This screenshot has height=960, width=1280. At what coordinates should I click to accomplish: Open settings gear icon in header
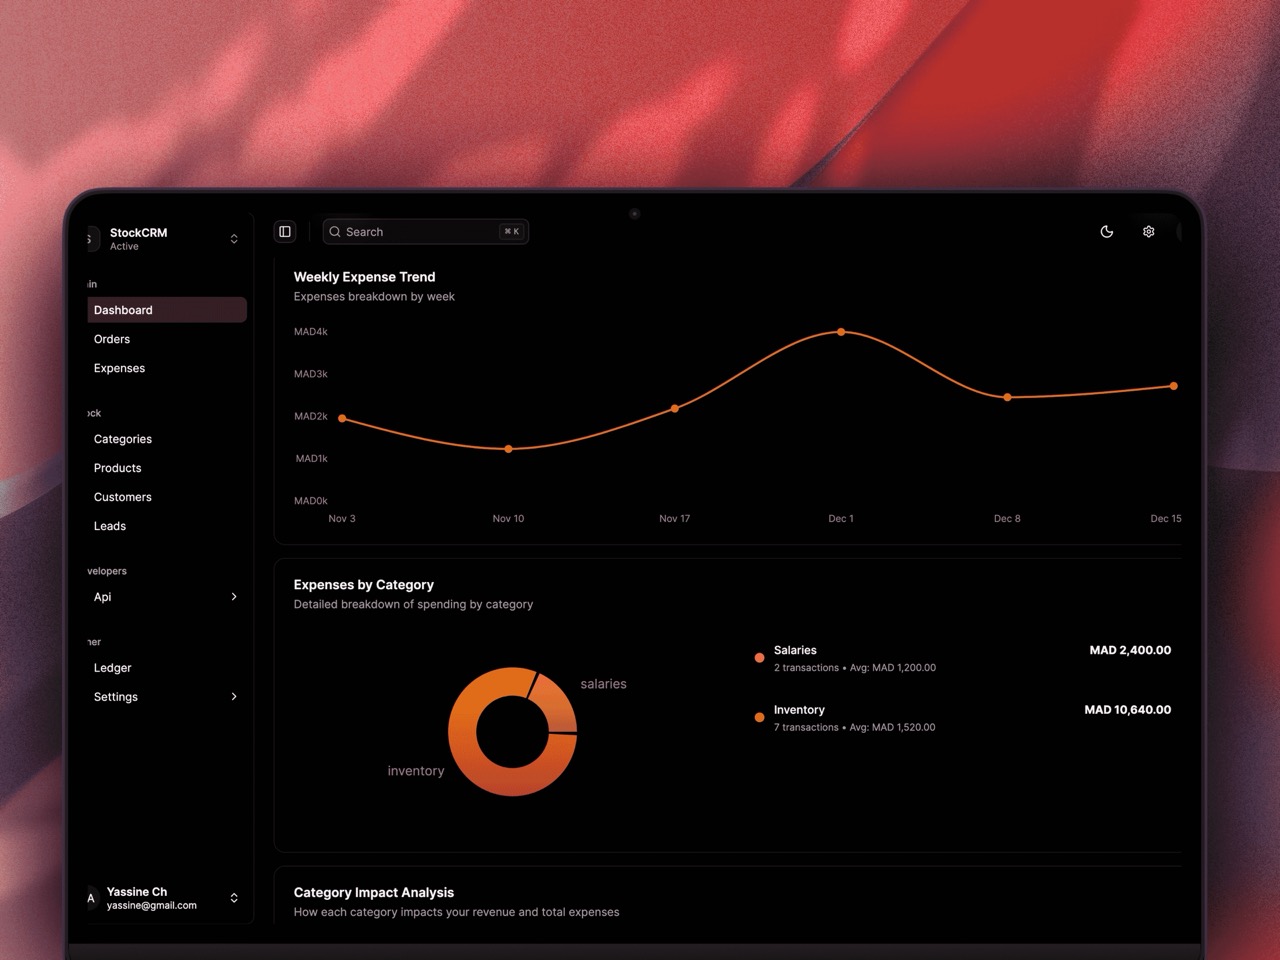(1148, 232)
